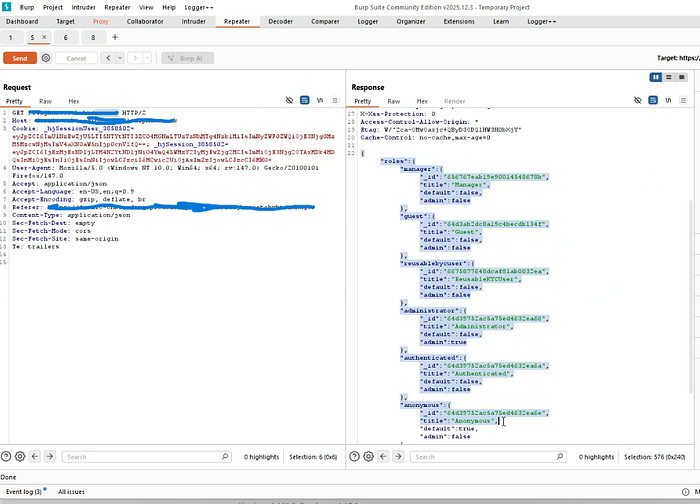The width and height of the screenshot is (700, 504).
Task: Switch request view to Hex
Action: 74,101
